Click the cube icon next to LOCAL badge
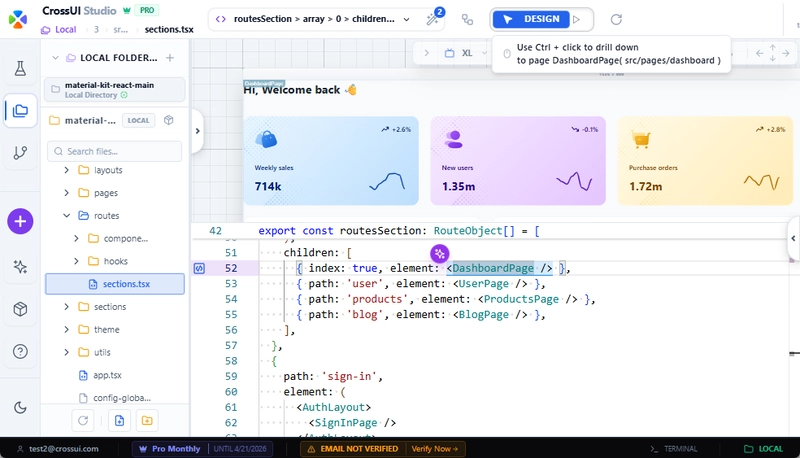Image resolution: width=800 pixels, height=458 pixels. [169, 120]
